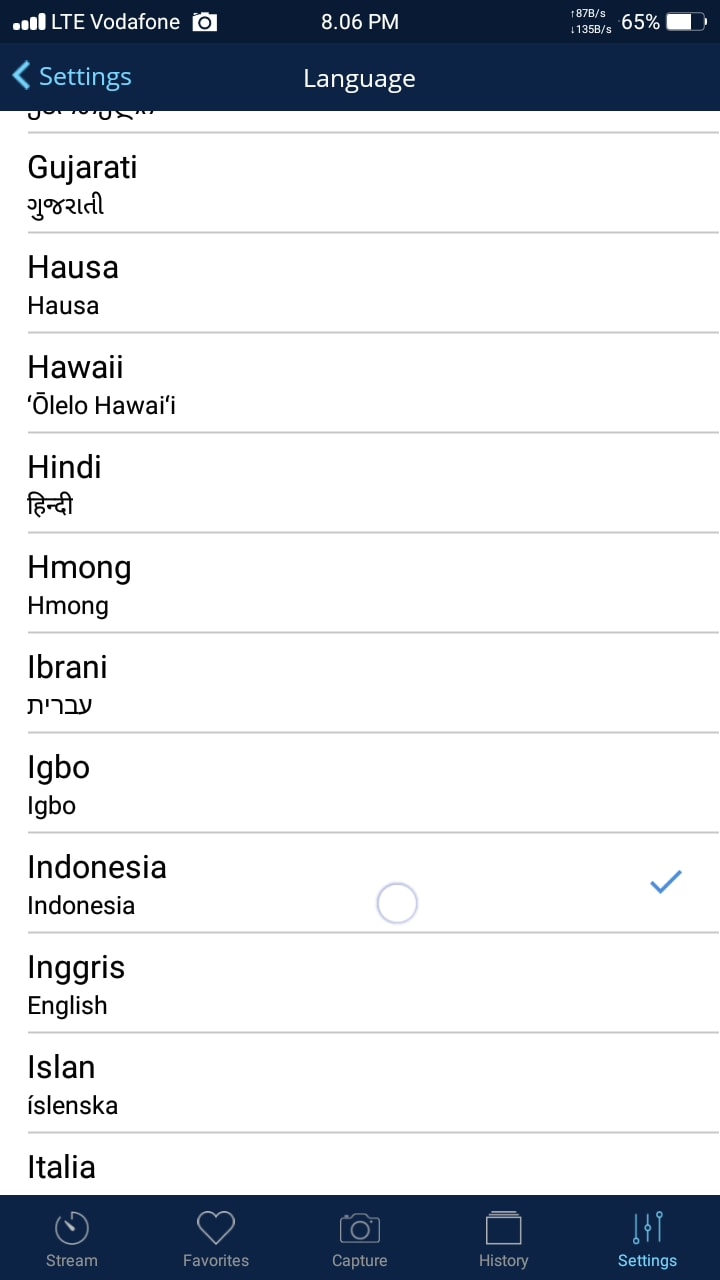Viewport: 720px width, 1280px height.
Task: Switch to the Favorites tab label
Action: pyautogui.click(x=216, y=1260)
